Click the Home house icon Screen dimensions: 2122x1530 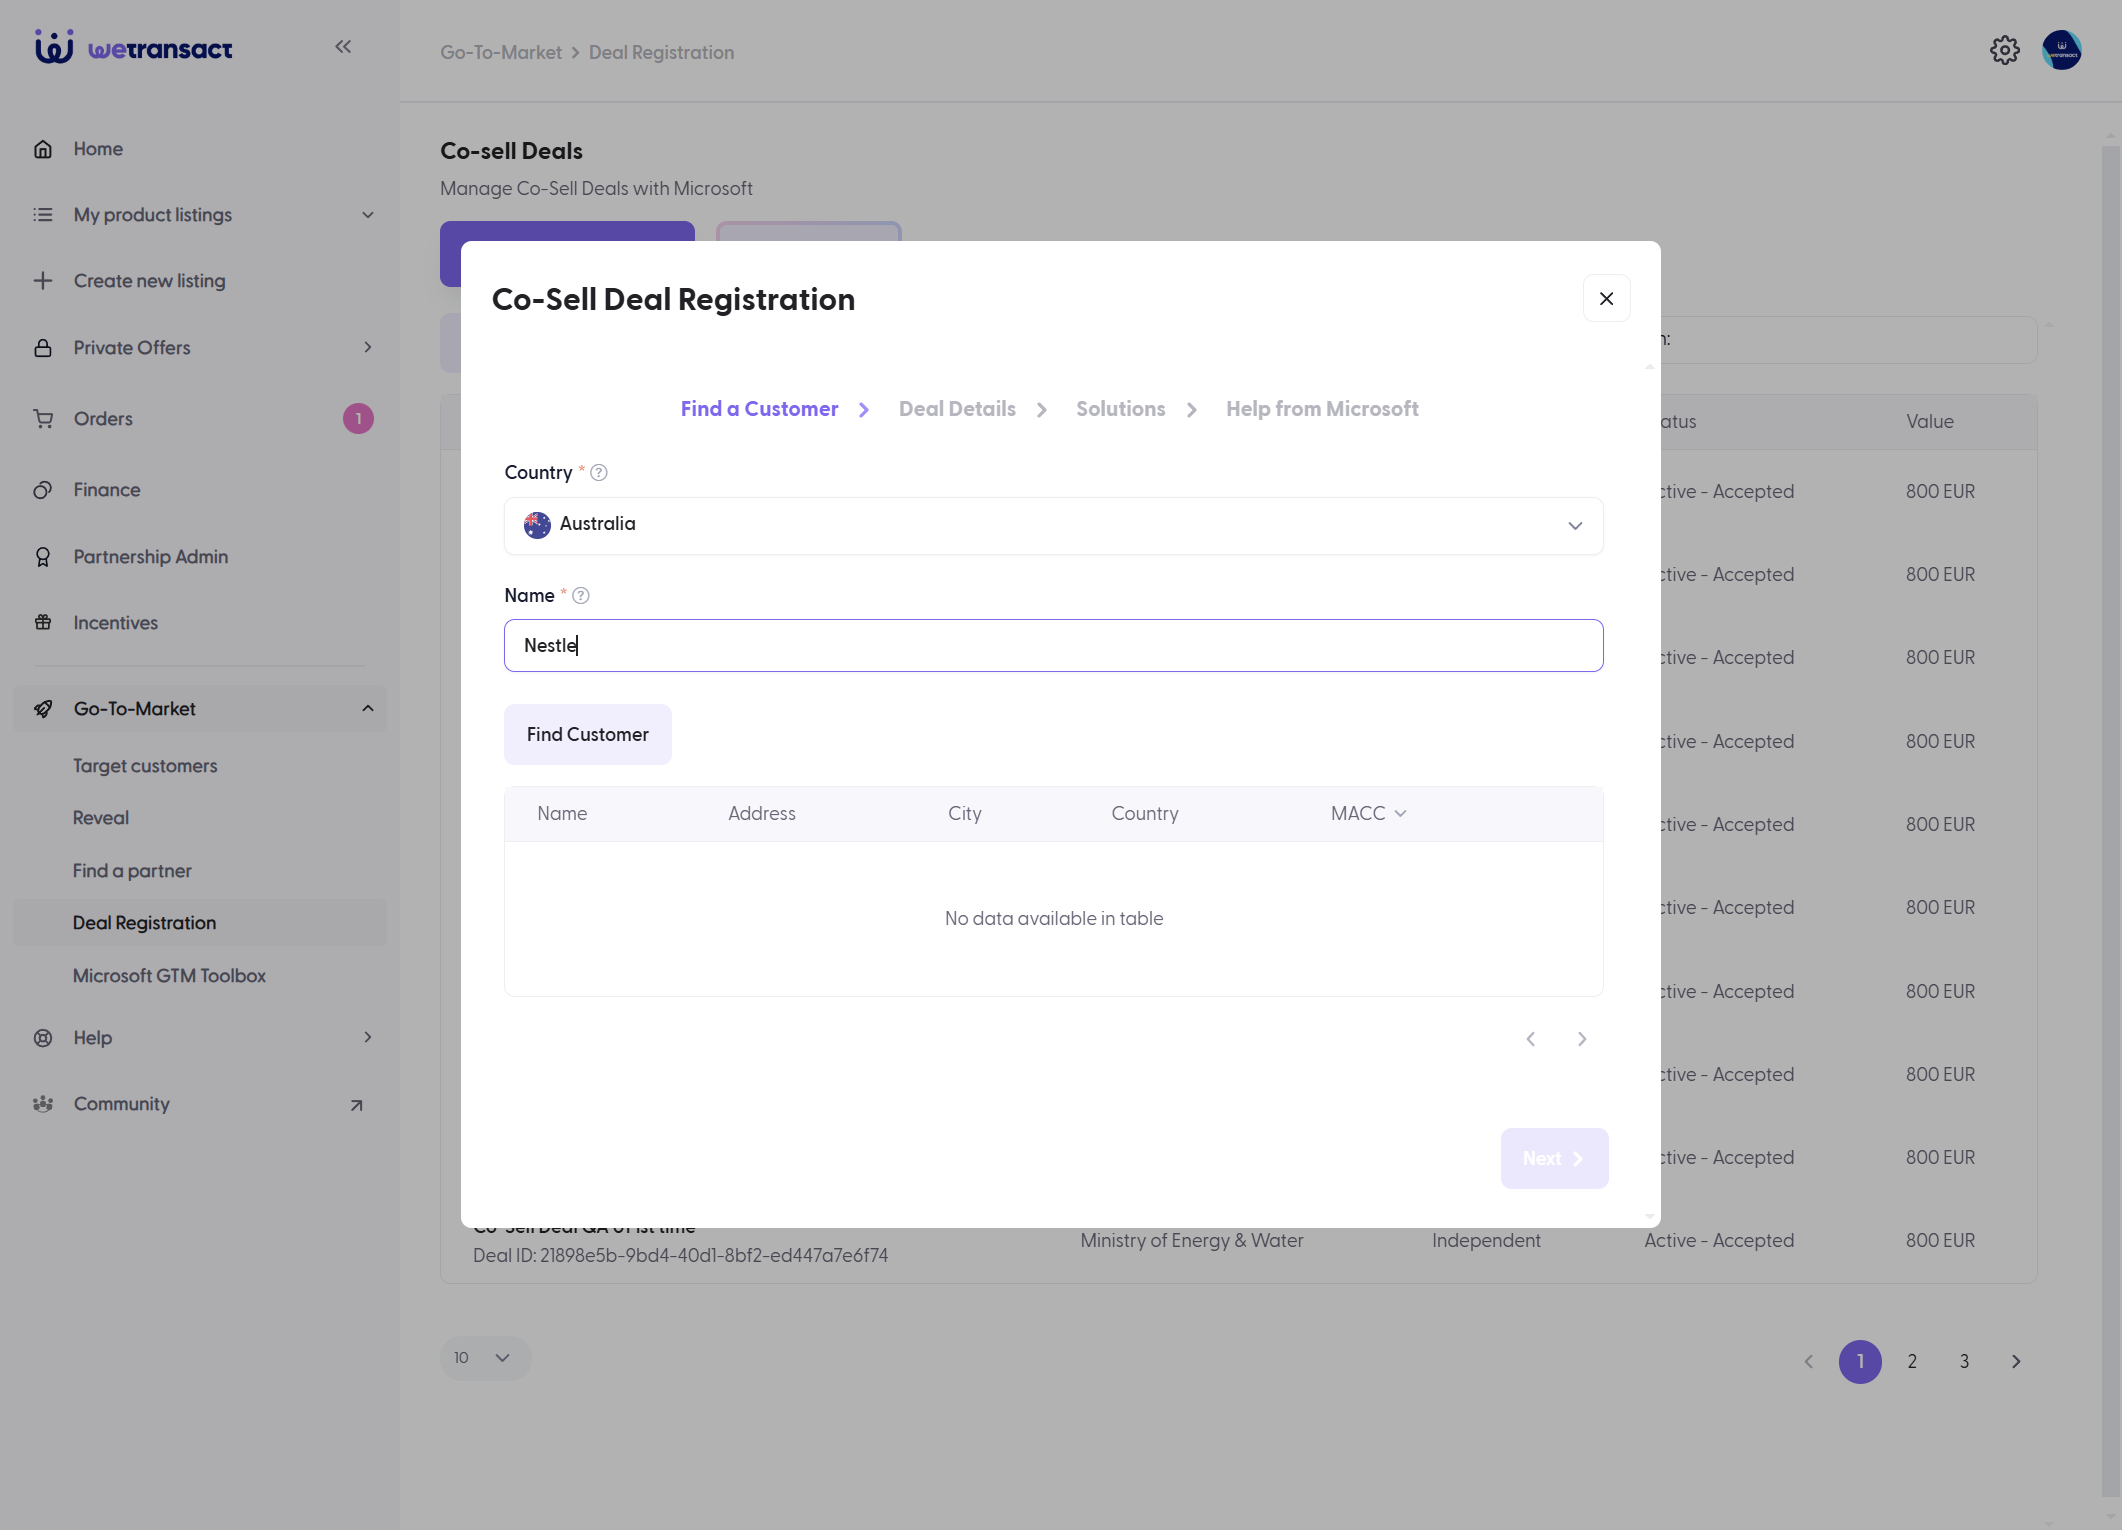(x=43, y=149)
